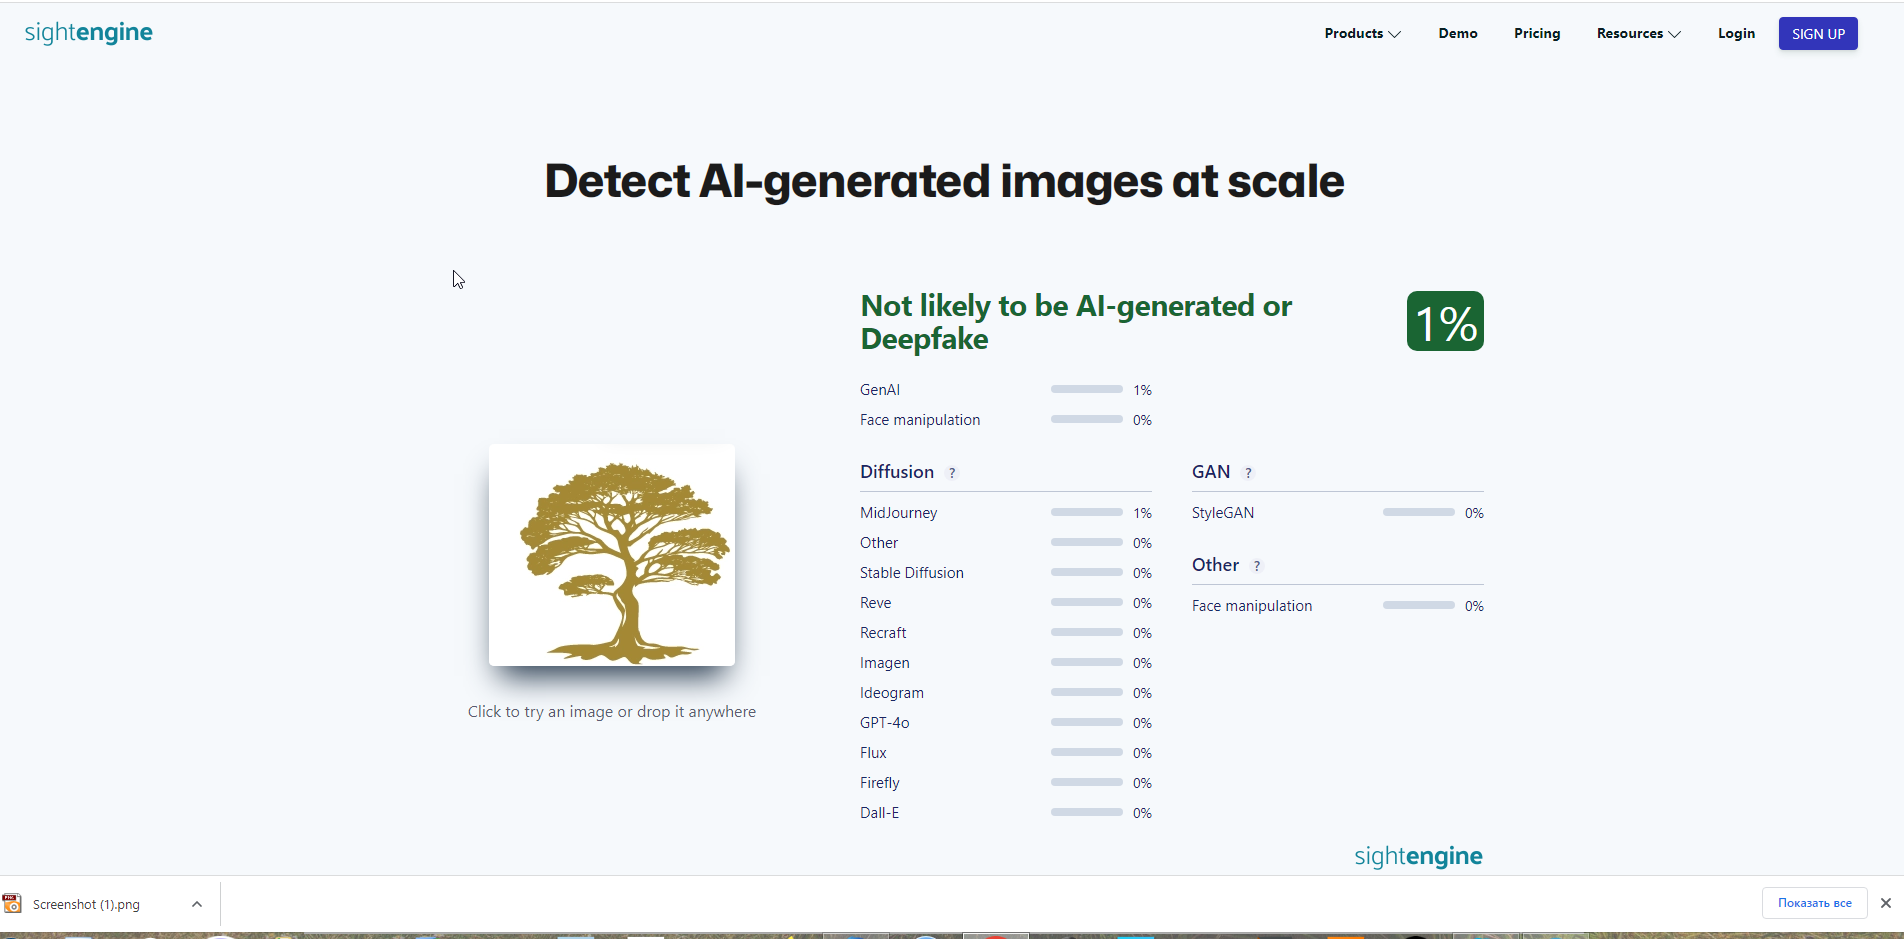Click the 'GPT-4o' label
Image resolution: width=1904 pixels, height=939 pixels.
885,723
